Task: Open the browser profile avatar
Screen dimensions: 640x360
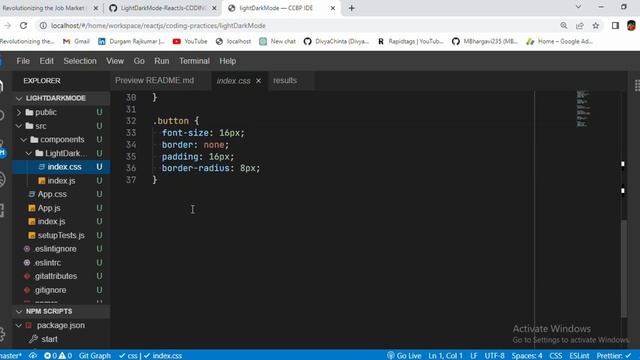Action: click(x=631, y=25)
